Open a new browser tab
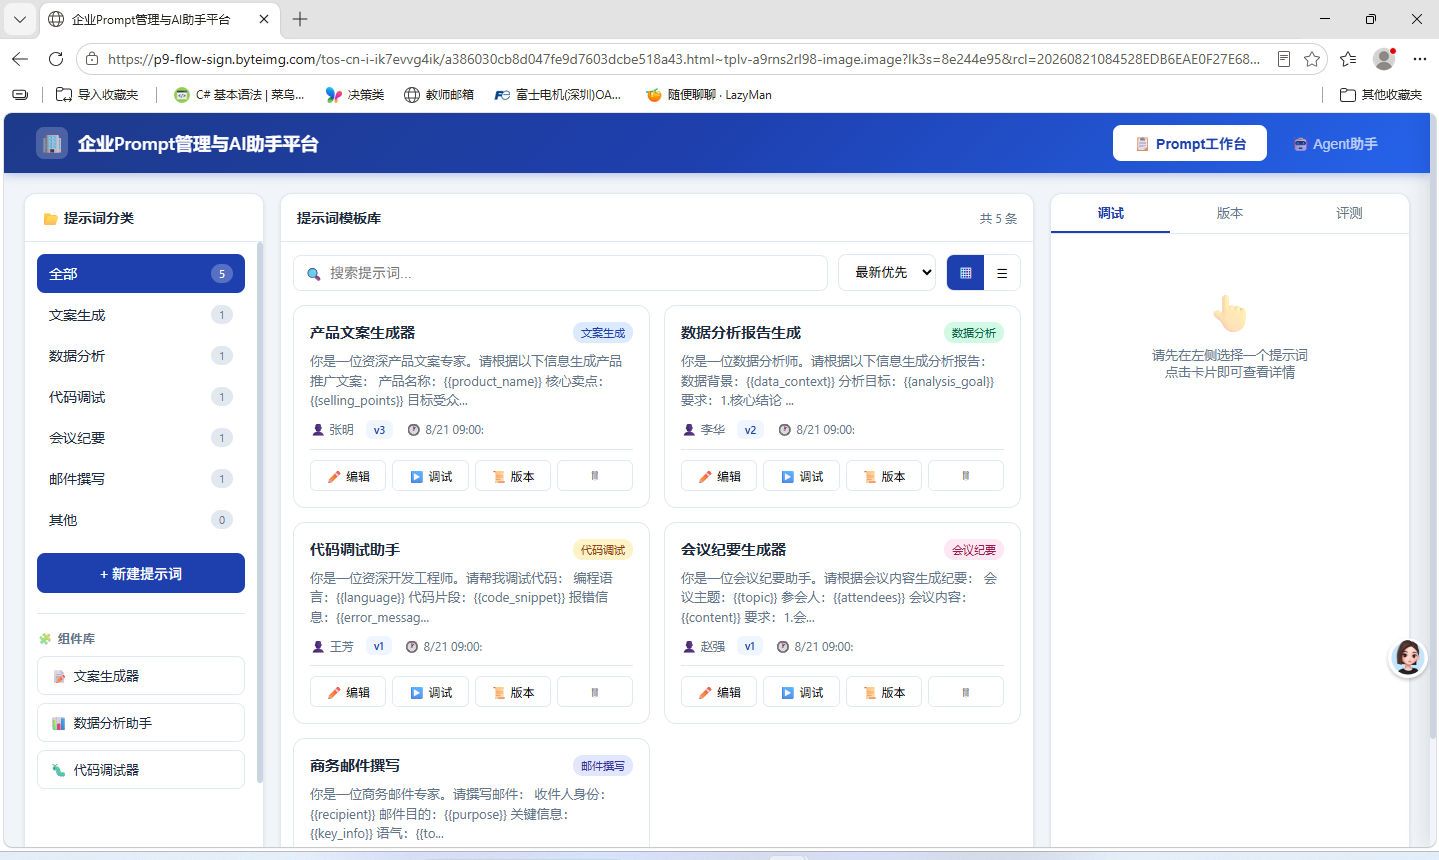Image resolution: width=1439 pixels, height=860 pixels. click(300, 19)
